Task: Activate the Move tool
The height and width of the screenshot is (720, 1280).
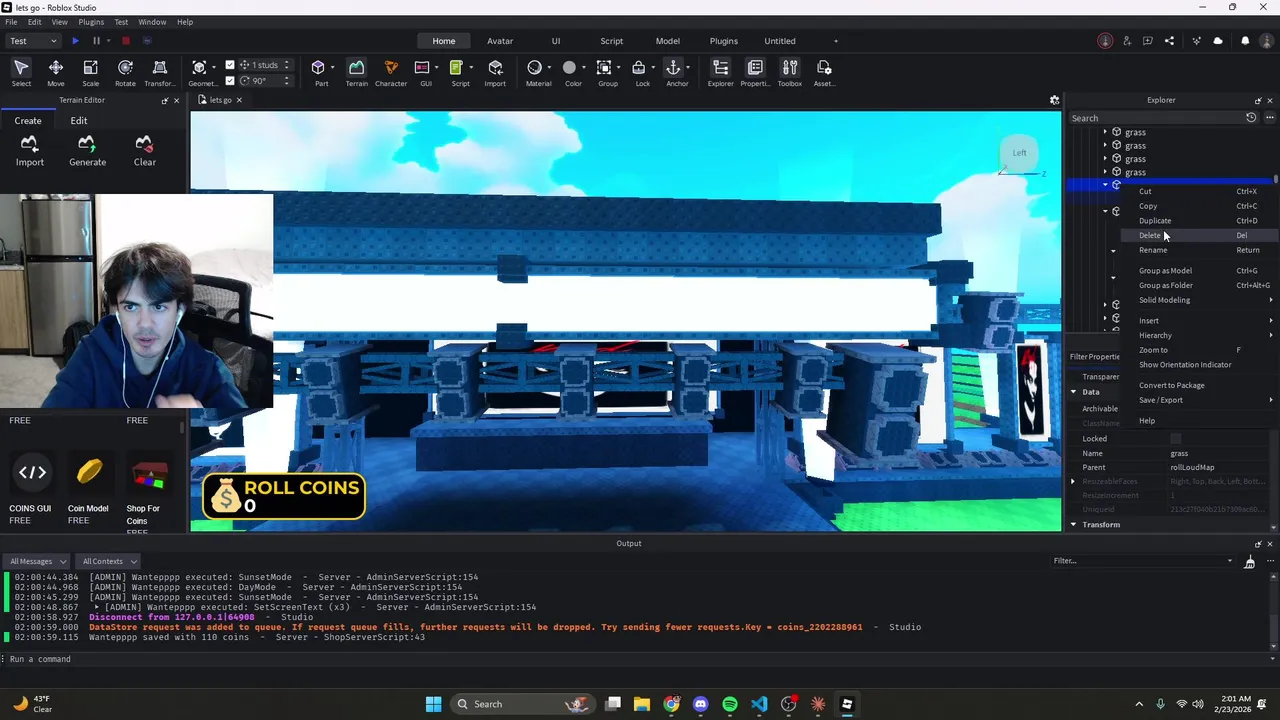Action: click(x=56, y=72)
